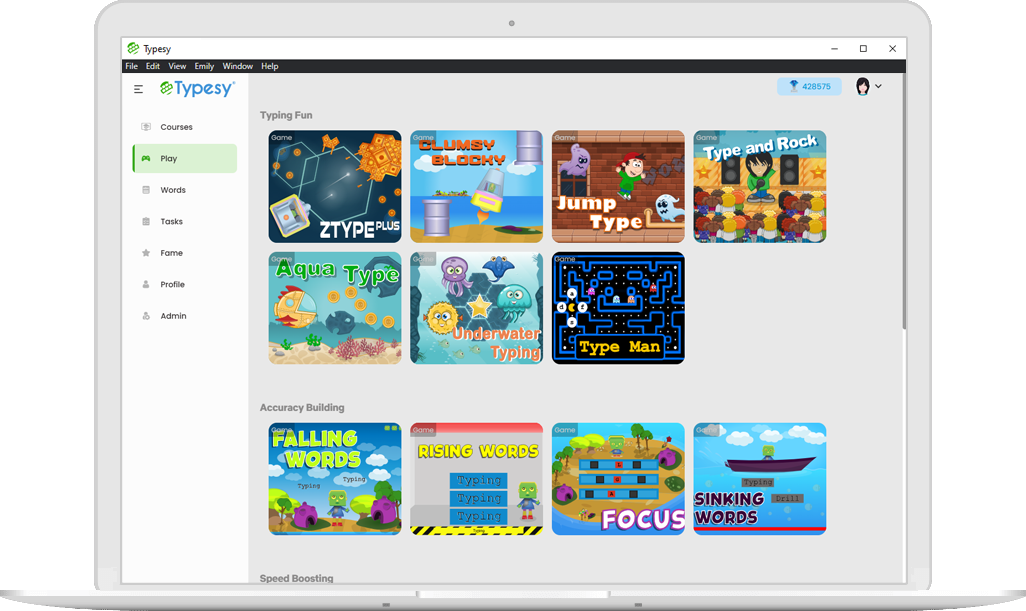Click the user avatar picture

coord(863,86)
